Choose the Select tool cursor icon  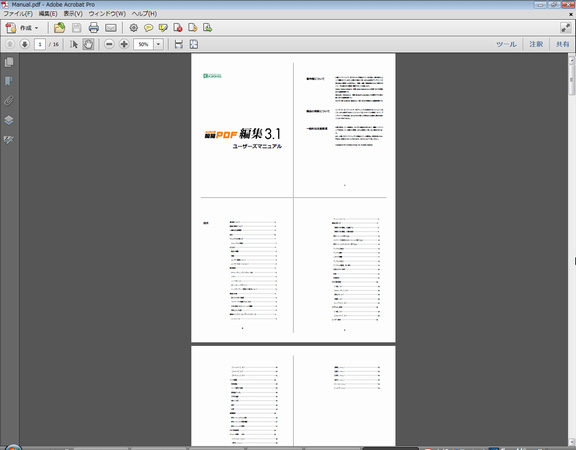(x=74, y=44)
